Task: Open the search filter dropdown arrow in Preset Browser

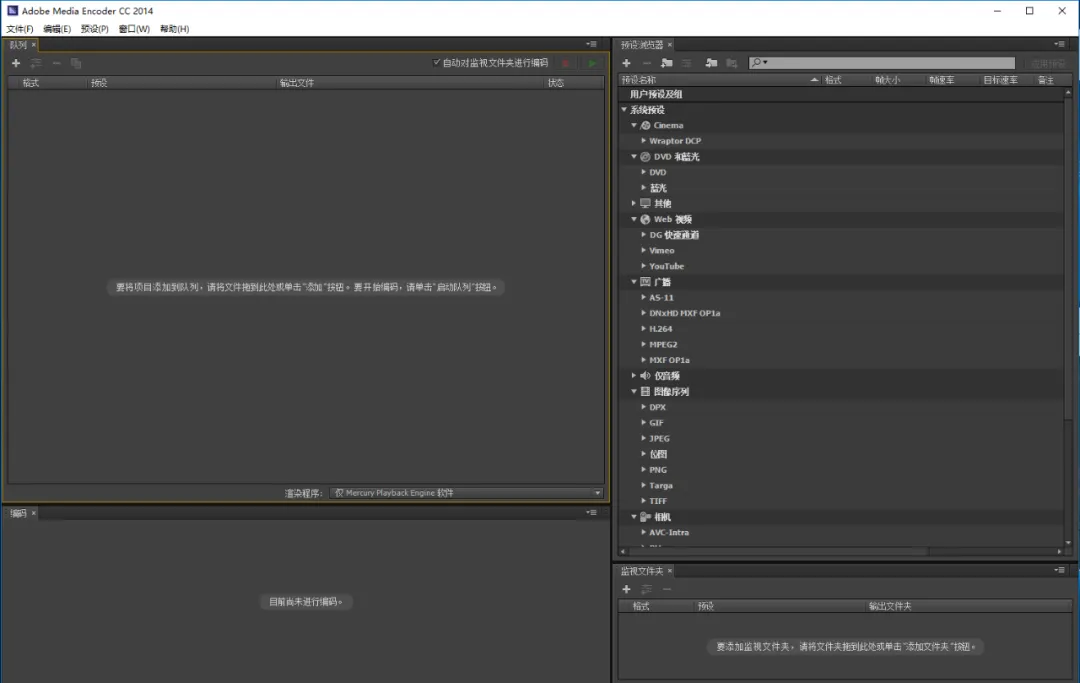Action: pos(765,63)
